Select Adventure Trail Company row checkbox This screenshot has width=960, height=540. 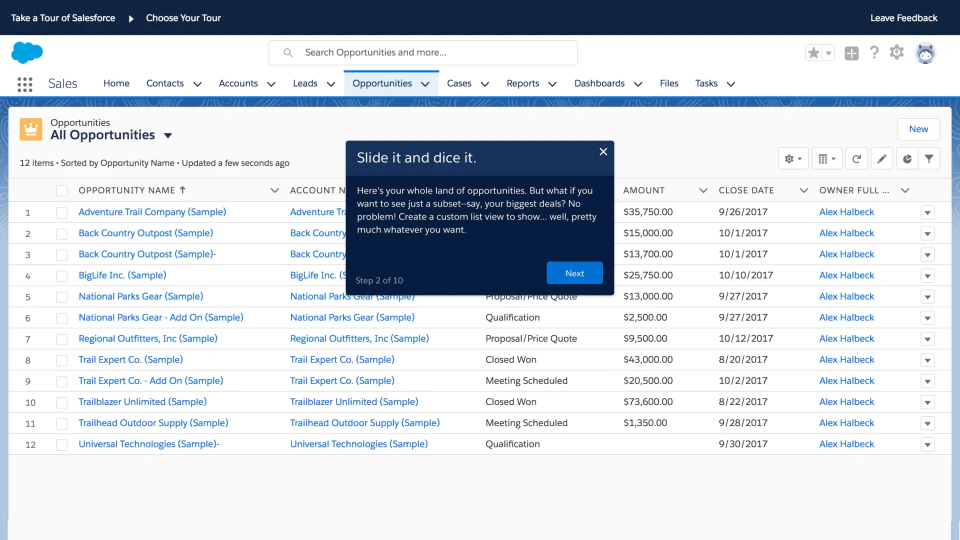tap(62, 212)
